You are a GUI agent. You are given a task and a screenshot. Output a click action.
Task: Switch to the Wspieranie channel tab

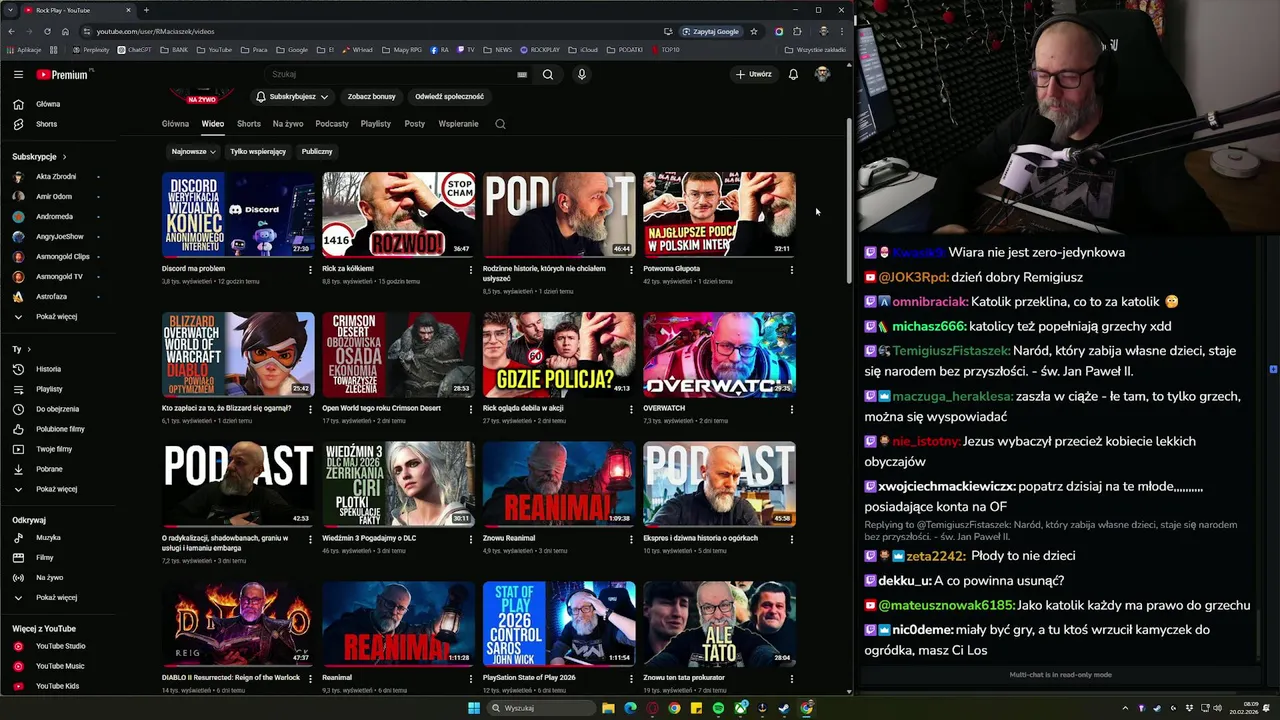coord(459,124)
